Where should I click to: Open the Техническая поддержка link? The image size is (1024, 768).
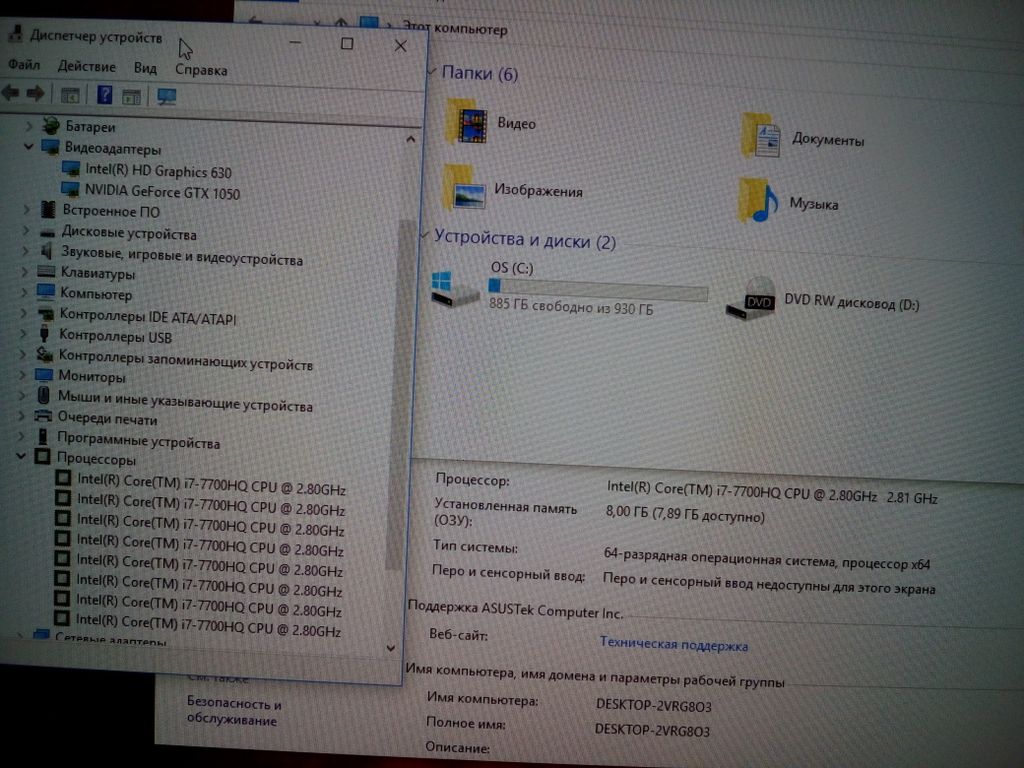(674, 644)
